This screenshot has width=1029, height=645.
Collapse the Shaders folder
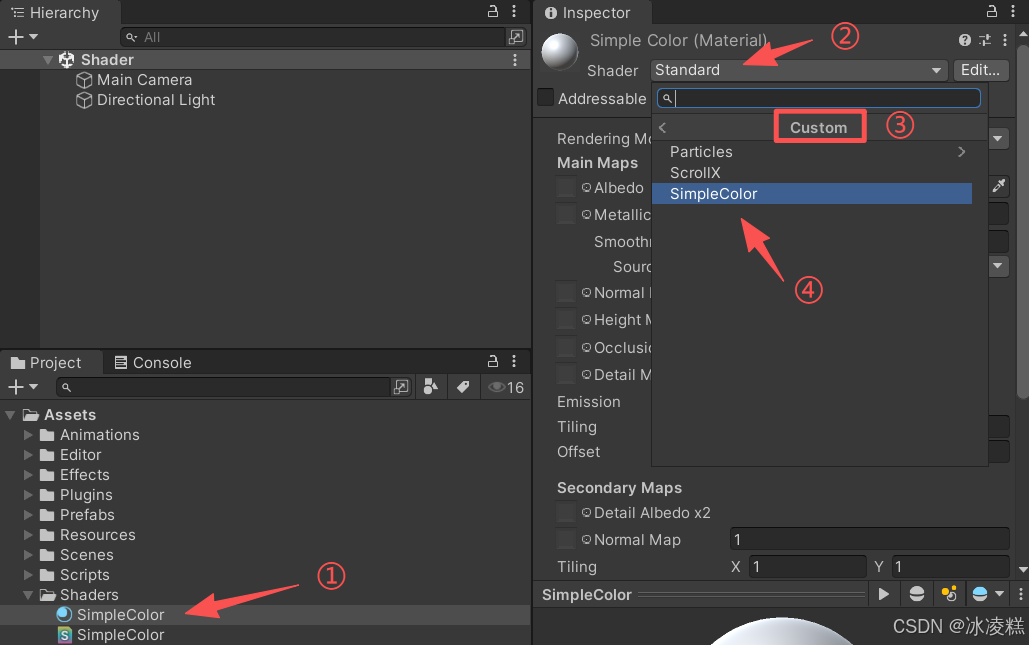point(28,595)
